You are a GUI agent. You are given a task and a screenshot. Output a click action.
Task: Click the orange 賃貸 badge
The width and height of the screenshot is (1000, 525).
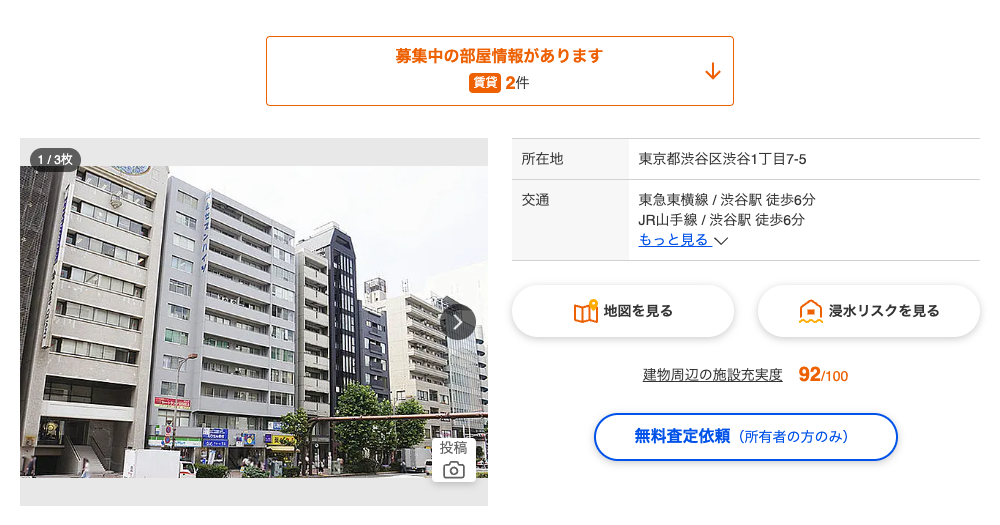click(x=485, y=82)
